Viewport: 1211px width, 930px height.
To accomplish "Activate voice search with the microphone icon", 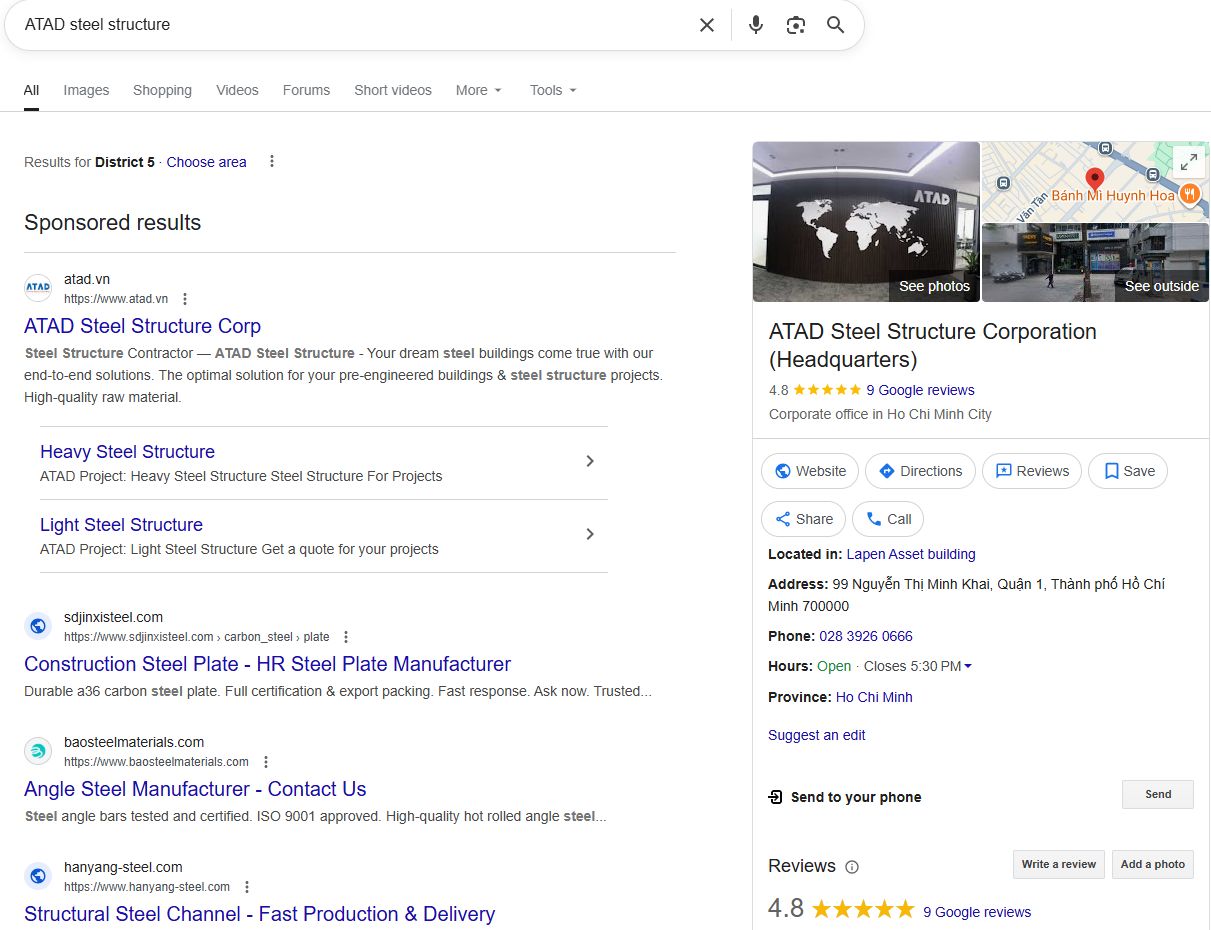I will coord(755,25).
